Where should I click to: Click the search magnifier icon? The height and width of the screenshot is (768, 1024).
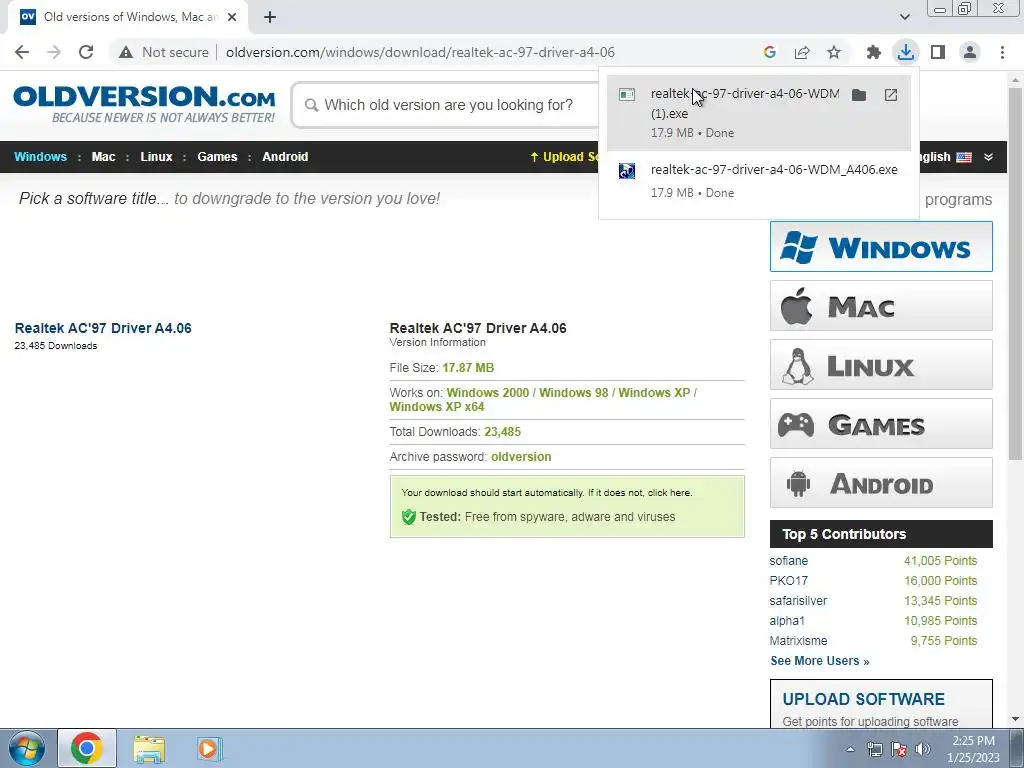(312, 105)
